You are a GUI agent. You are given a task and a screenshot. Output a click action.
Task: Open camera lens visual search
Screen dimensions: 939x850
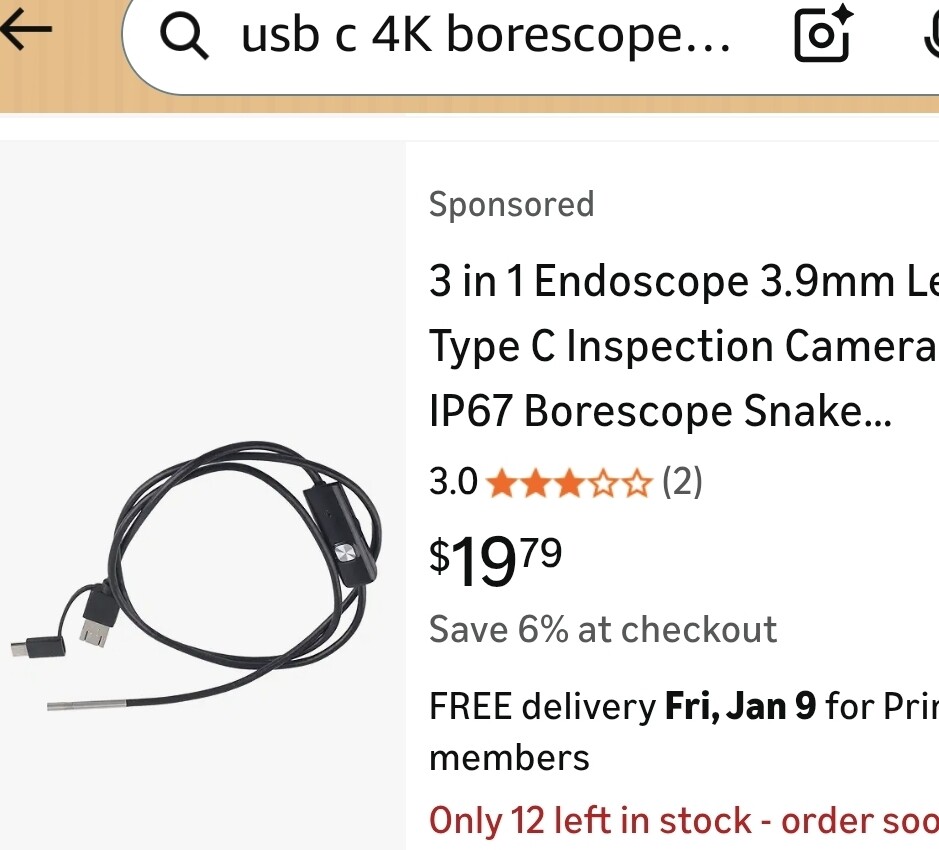[822, 34]
